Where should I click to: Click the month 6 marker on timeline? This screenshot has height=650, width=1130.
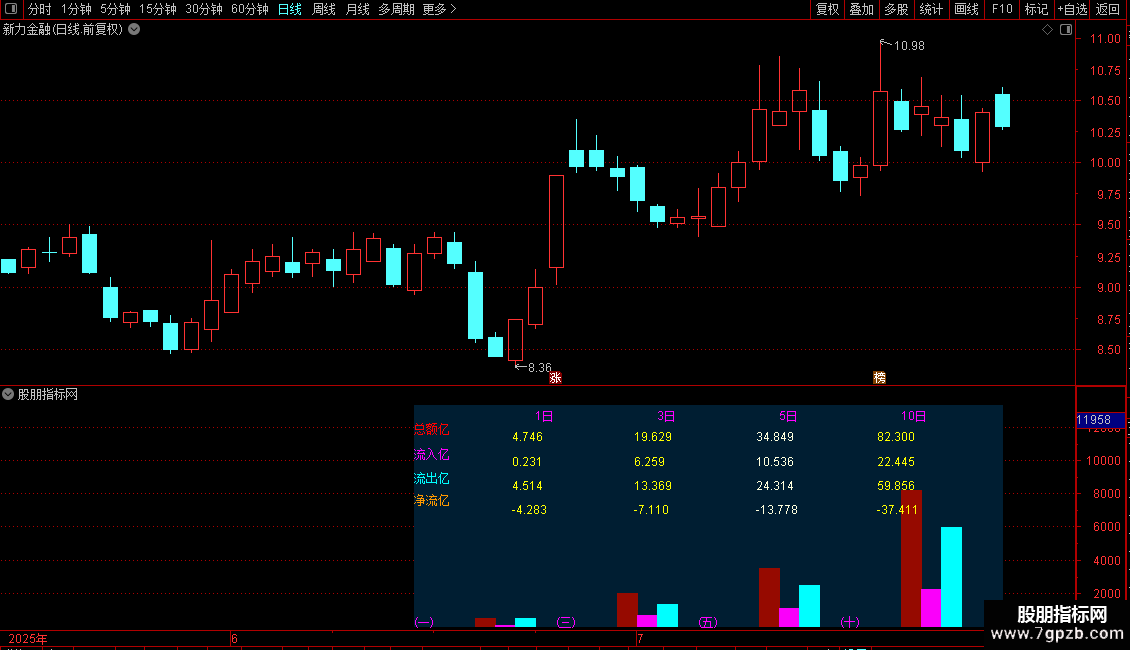tap(234, 638)
